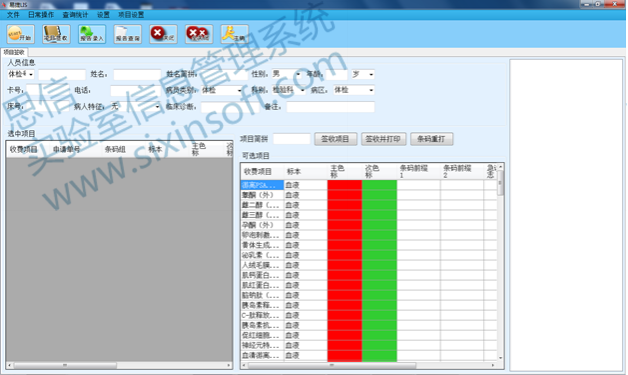Screen dimensions: 628x375
Task: Open 报告查询 document icon
Action: pyautogui.click(x=127, y=34)
